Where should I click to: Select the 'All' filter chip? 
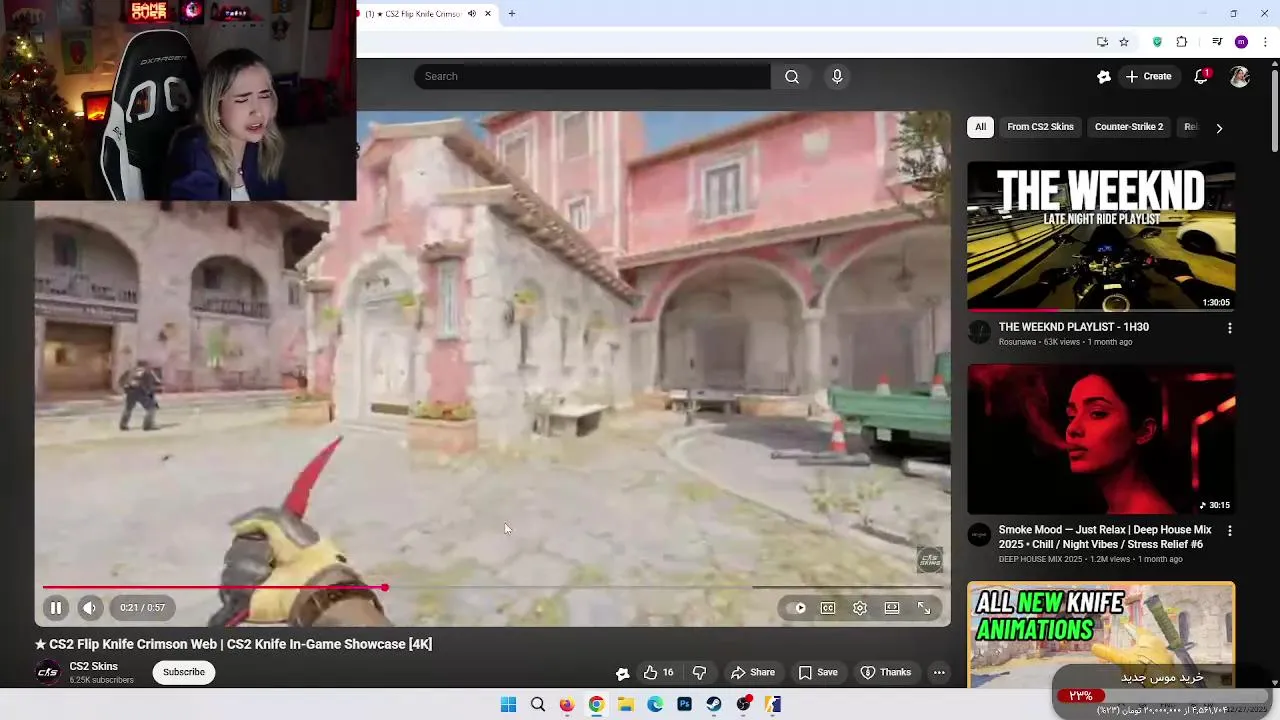(980, 127)
